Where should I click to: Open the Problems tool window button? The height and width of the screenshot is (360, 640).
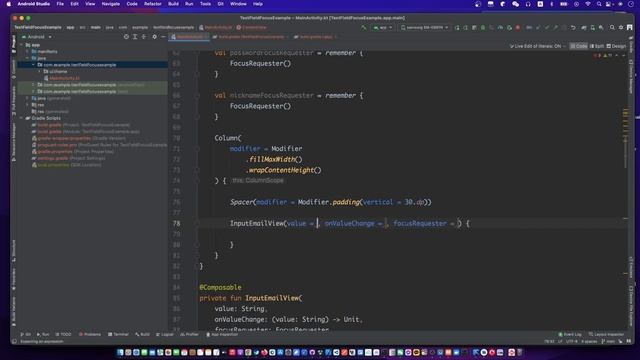tap(90, 334)
